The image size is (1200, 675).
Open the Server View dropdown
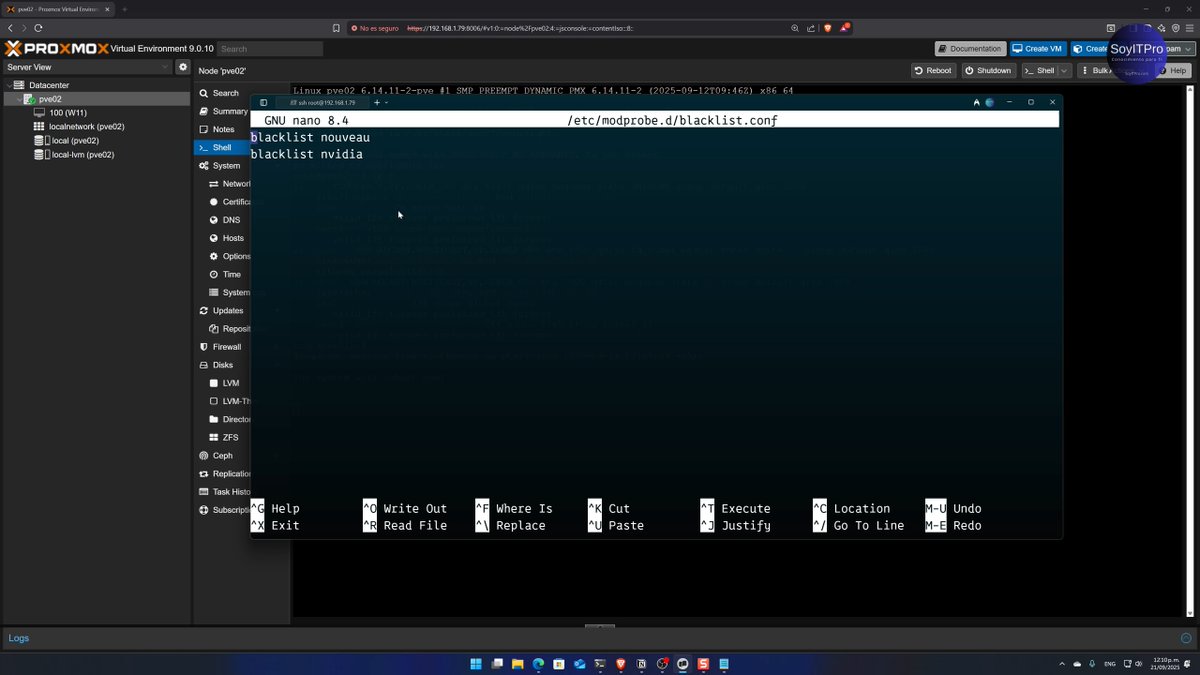[x=165, y=65]
